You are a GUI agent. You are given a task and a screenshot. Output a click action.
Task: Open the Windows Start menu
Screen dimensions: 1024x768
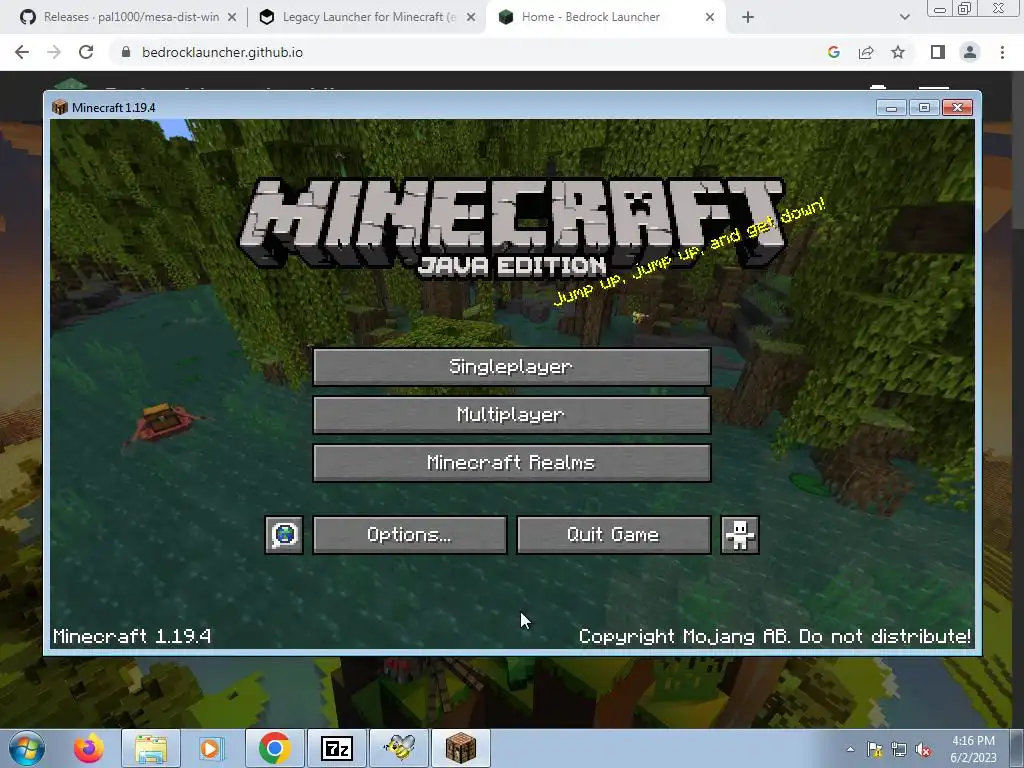tap(27, 748)
